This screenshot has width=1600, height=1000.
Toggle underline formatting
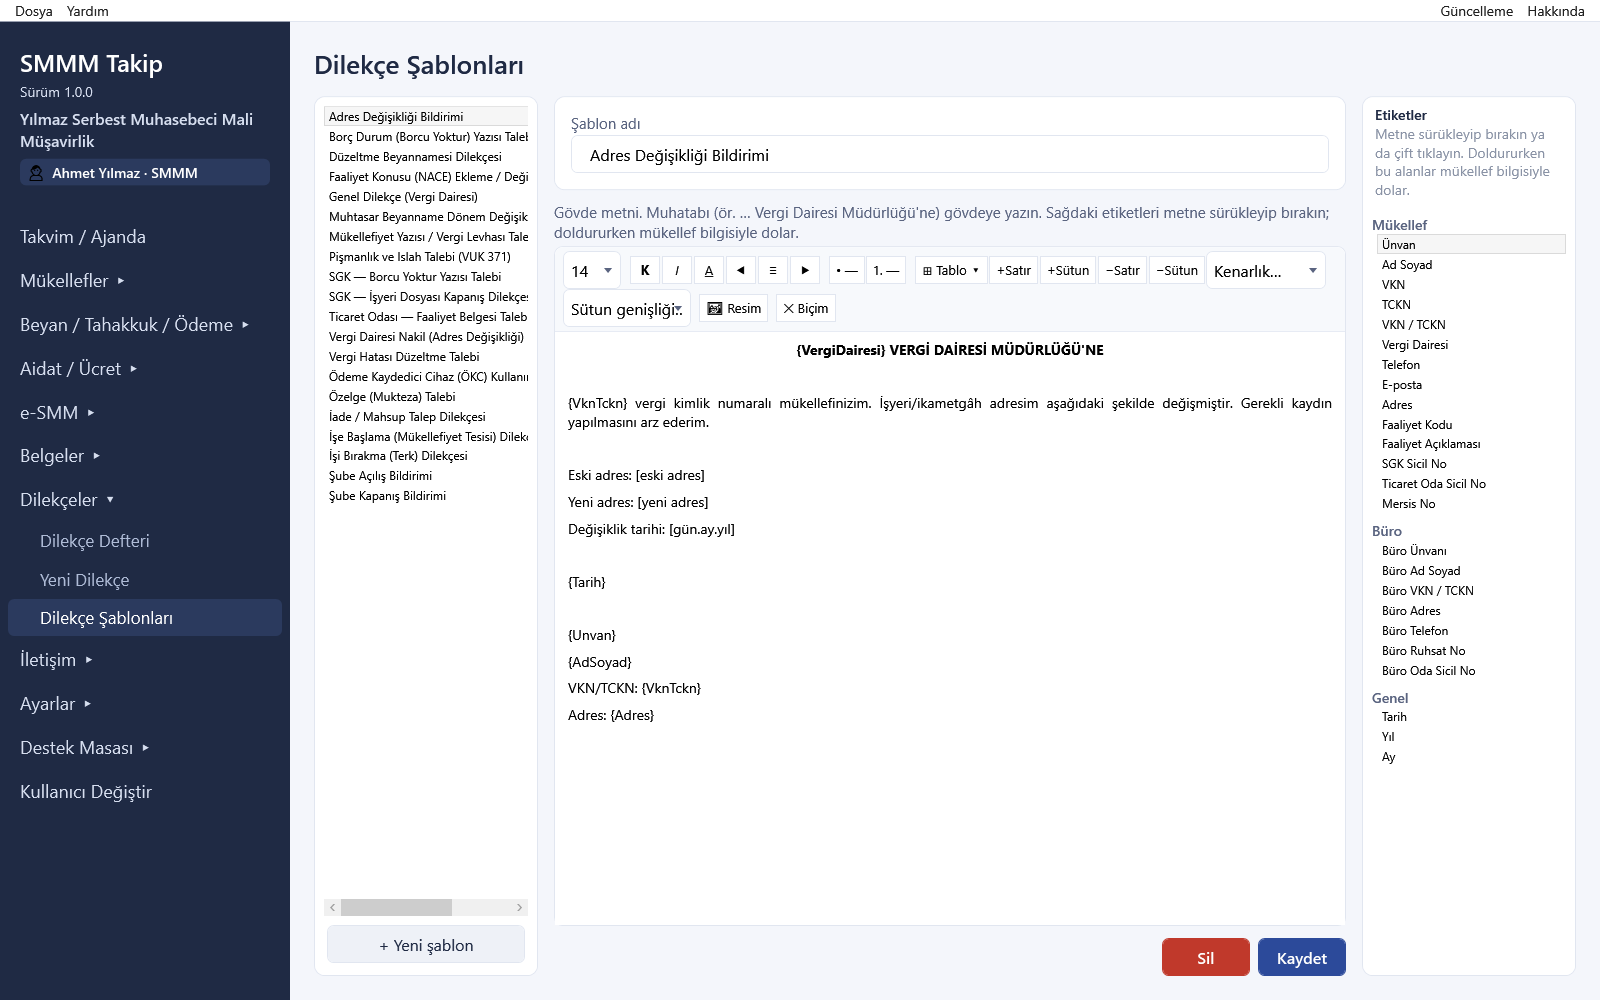coord(709,270)
